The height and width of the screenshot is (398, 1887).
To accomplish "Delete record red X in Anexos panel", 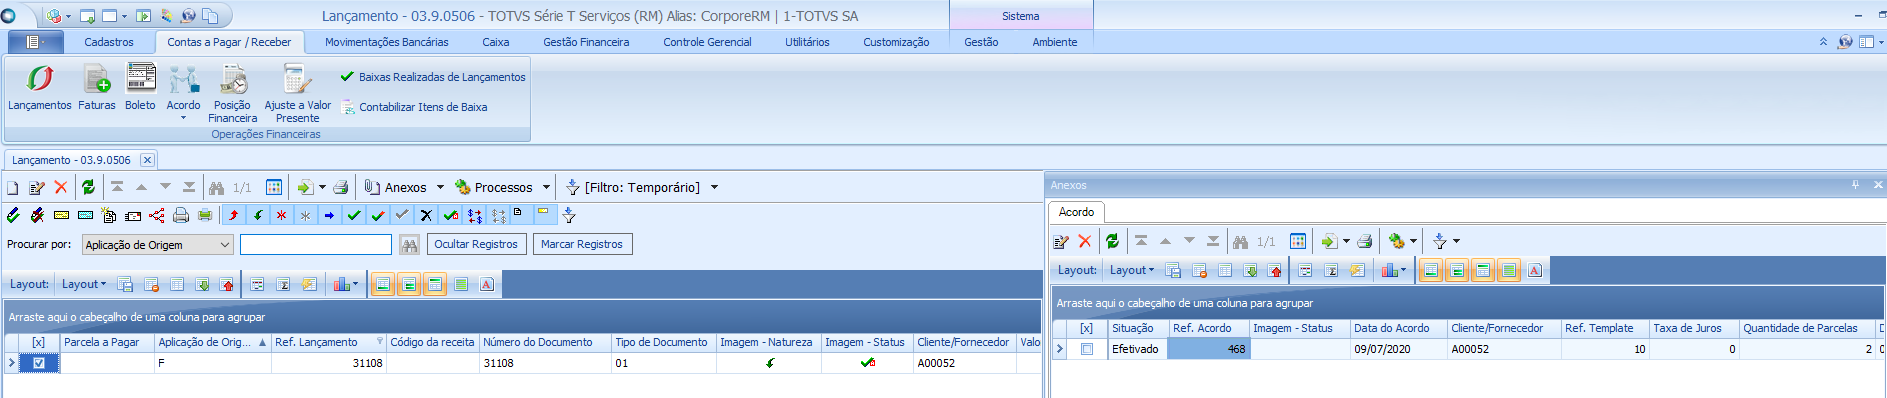I will click(1085, 241).
